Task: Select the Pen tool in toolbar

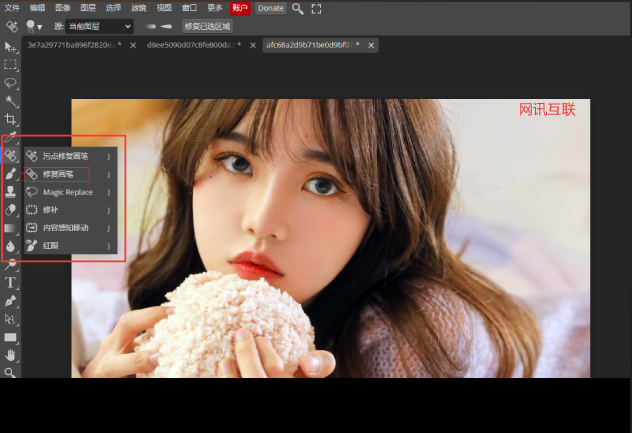Action: pyautogui.click(x=11, y=301)
